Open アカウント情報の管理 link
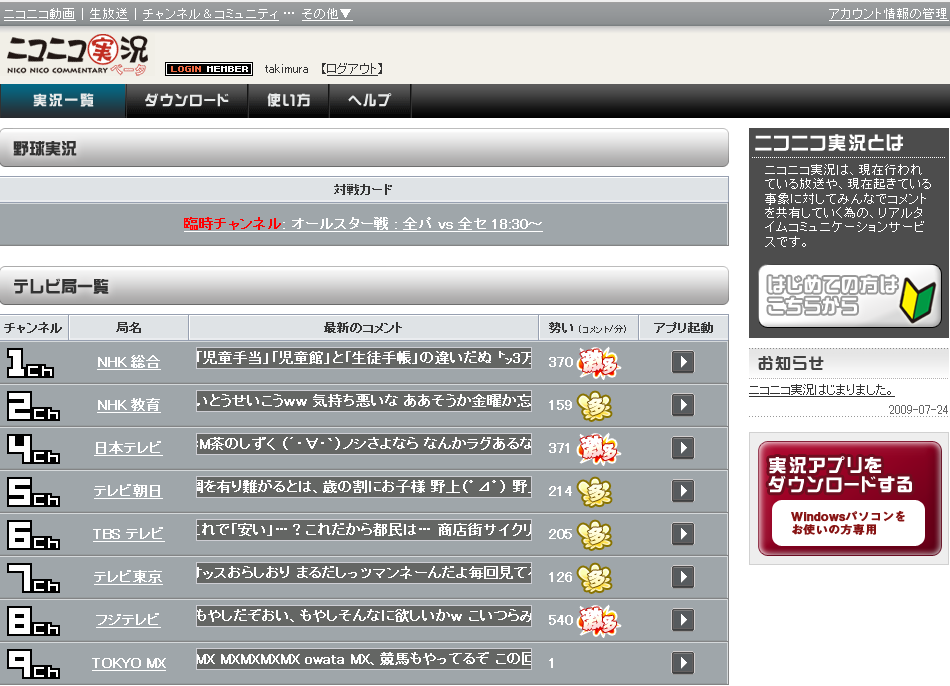This screenshot has height=686, width=950. (x=888, y=14)
